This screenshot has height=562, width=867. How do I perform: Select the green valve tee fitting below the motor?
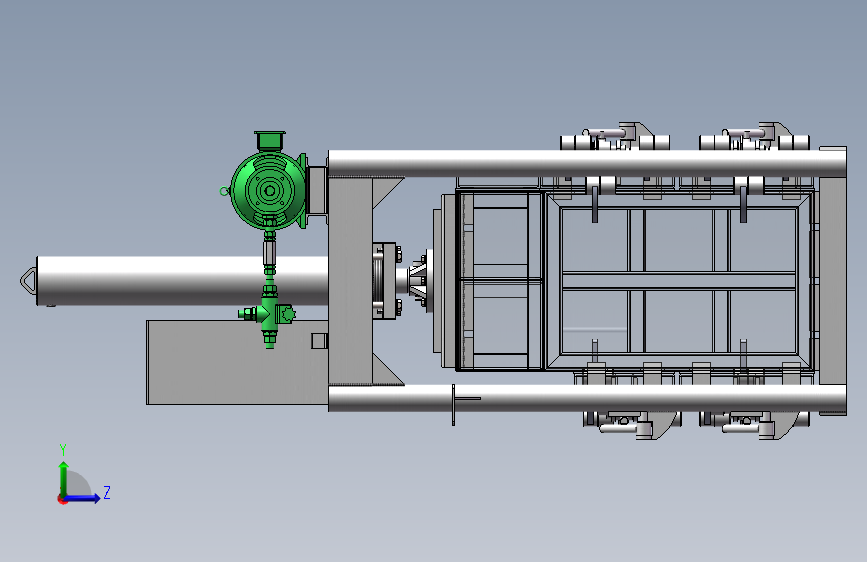coord(269,315)
